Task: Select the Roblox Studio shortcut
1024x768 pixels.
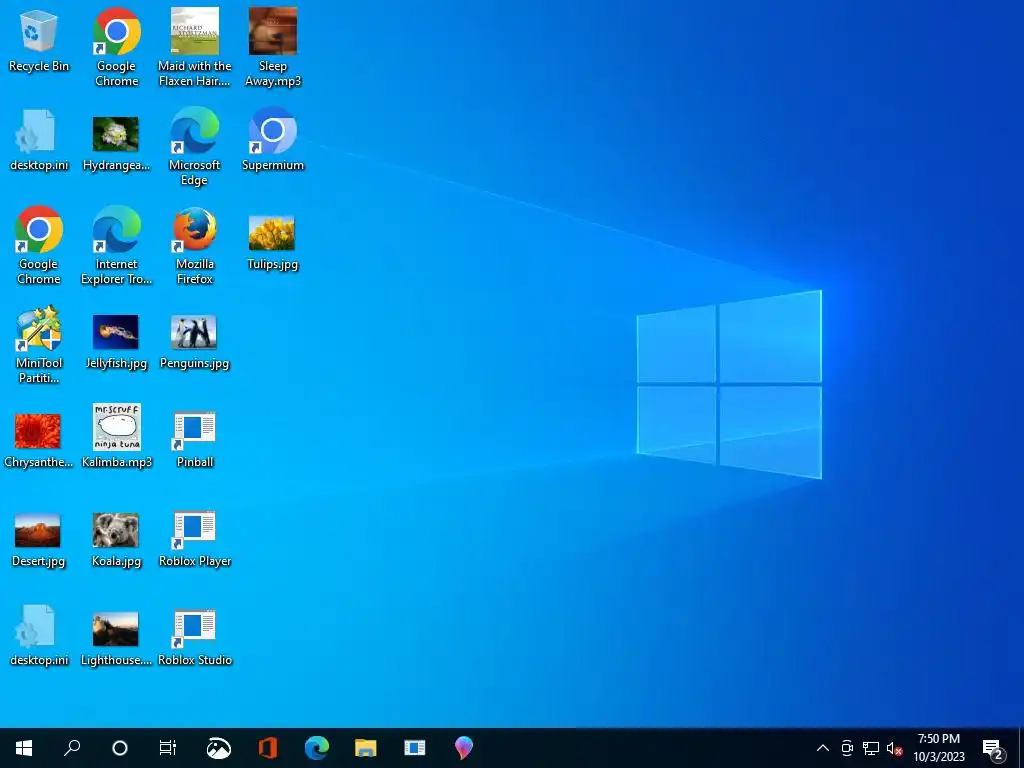Action: click(195, 636)
